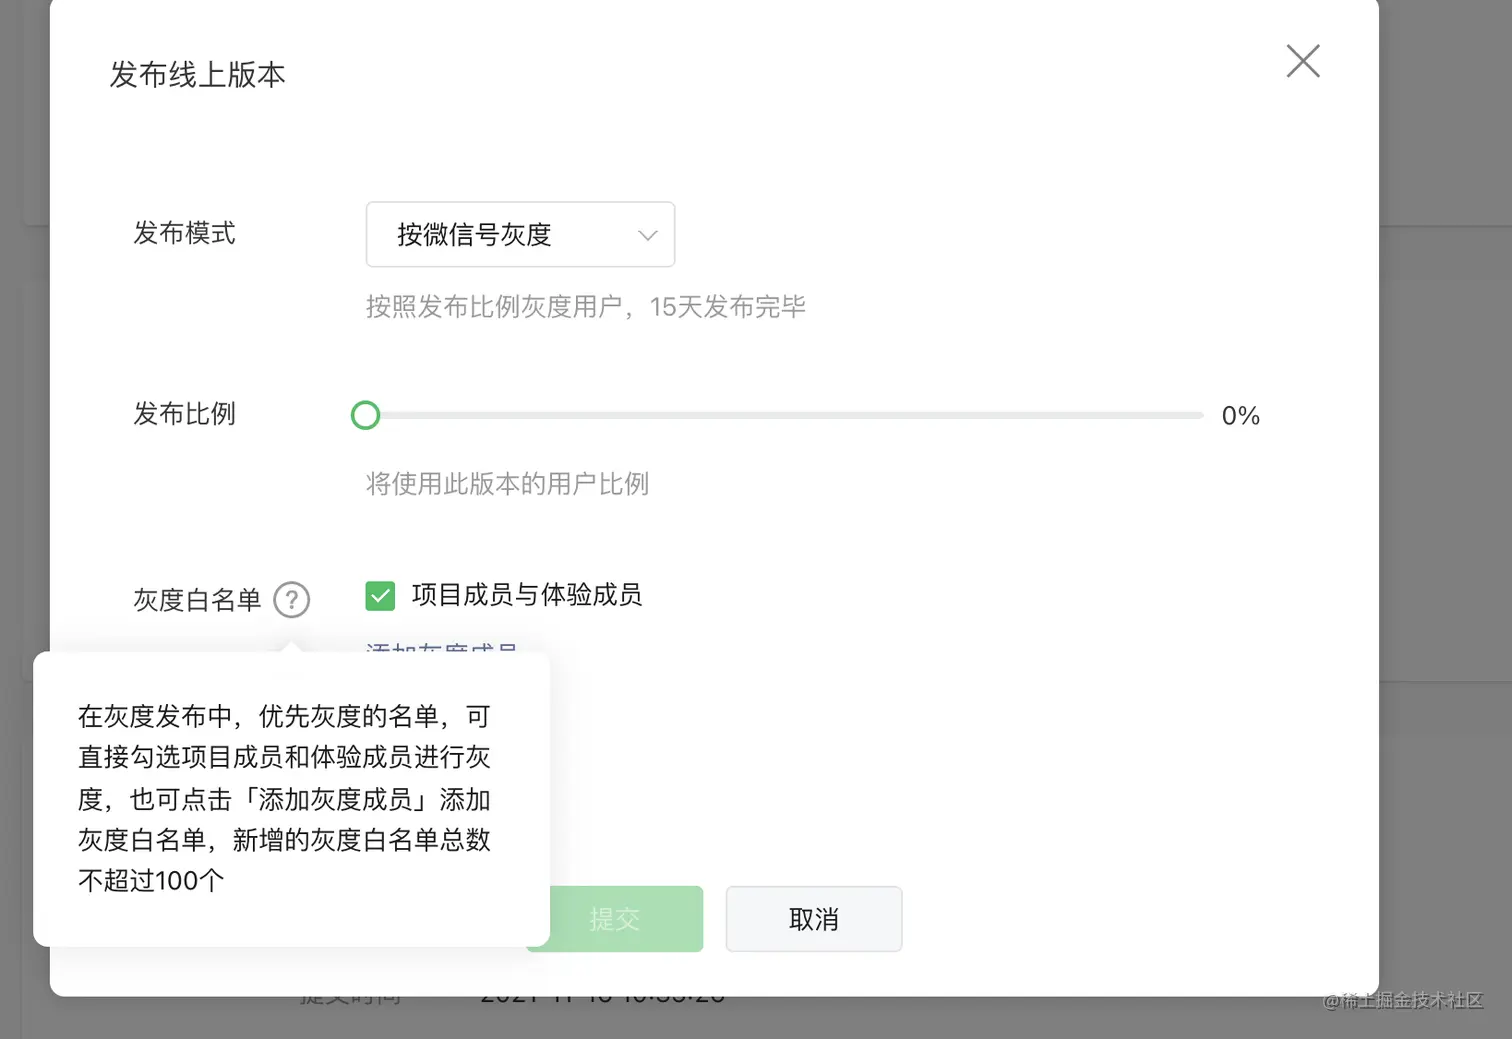Image resolution: width=1512 pixels, height=1039 pixels.
Task: Click the 发布比例 slider handle
Action: pos(365,415)
